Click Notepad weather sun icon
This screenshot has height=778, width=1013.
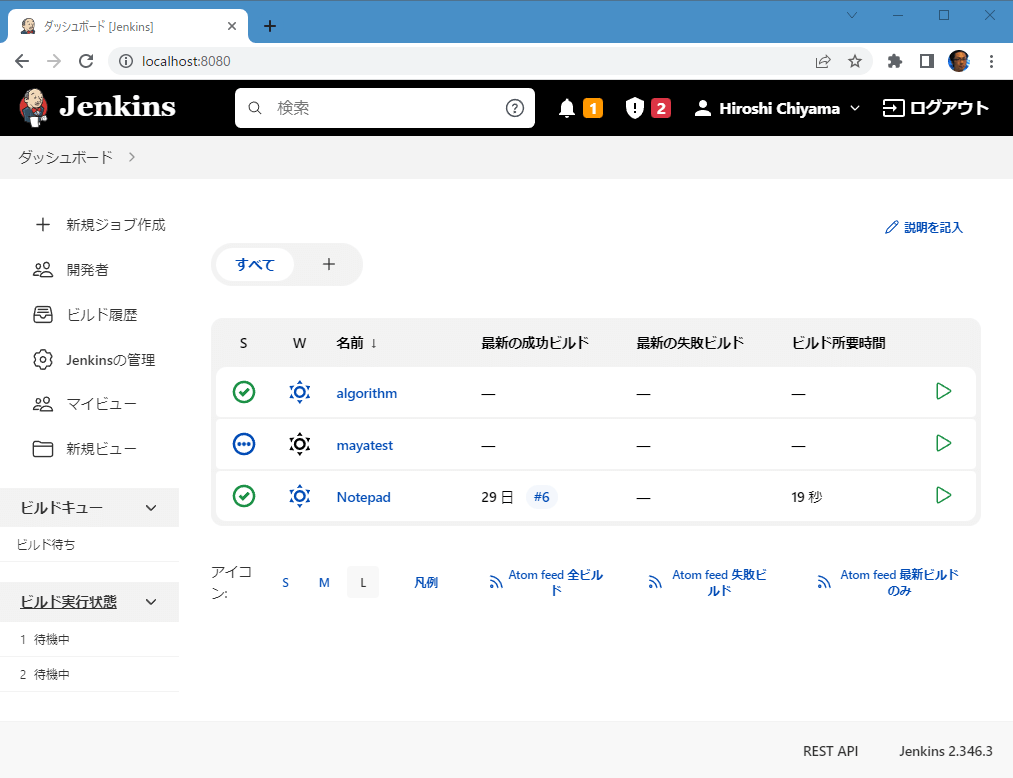[299, 496]
